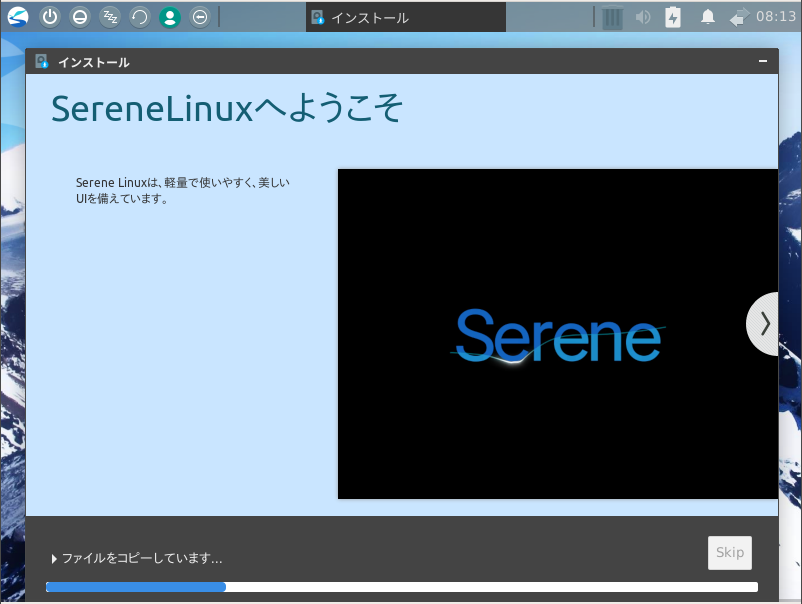This screenshot has width=802, height=604.
Task: Click the SereneLinuxへようこそ heading
Action: (227, 108)
